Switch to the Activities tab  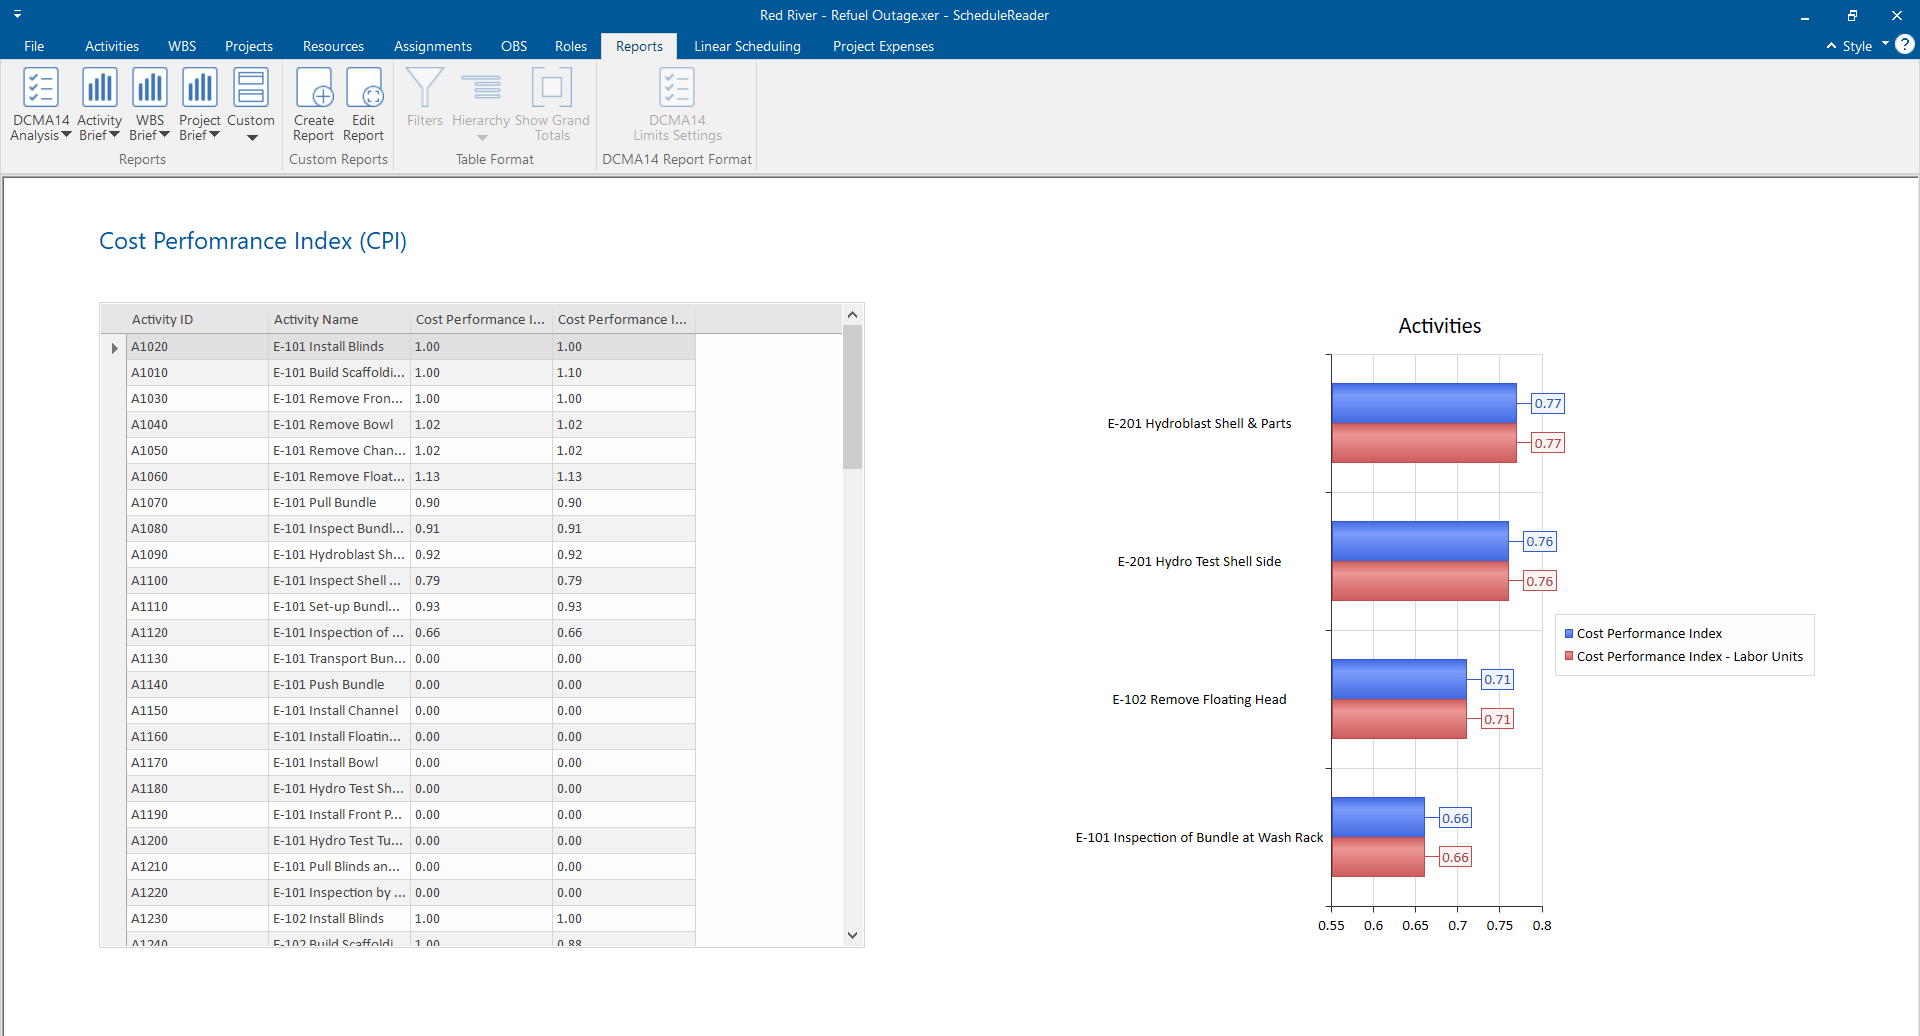click(111, 46)
